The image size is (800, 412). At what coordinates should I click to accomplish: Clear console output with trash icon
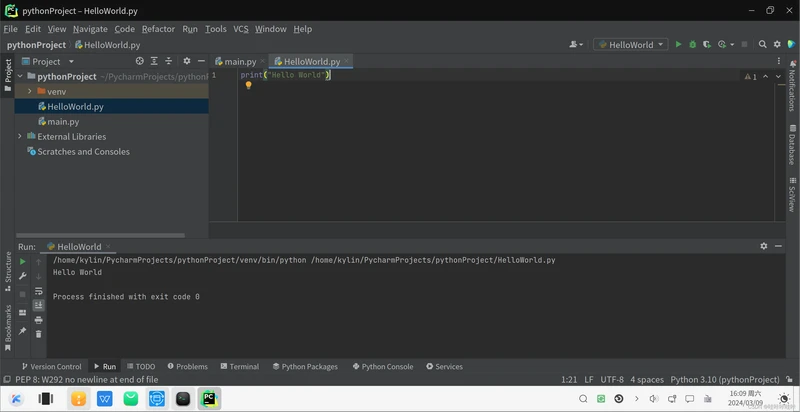pyautogui.click(x=39, y=334)
